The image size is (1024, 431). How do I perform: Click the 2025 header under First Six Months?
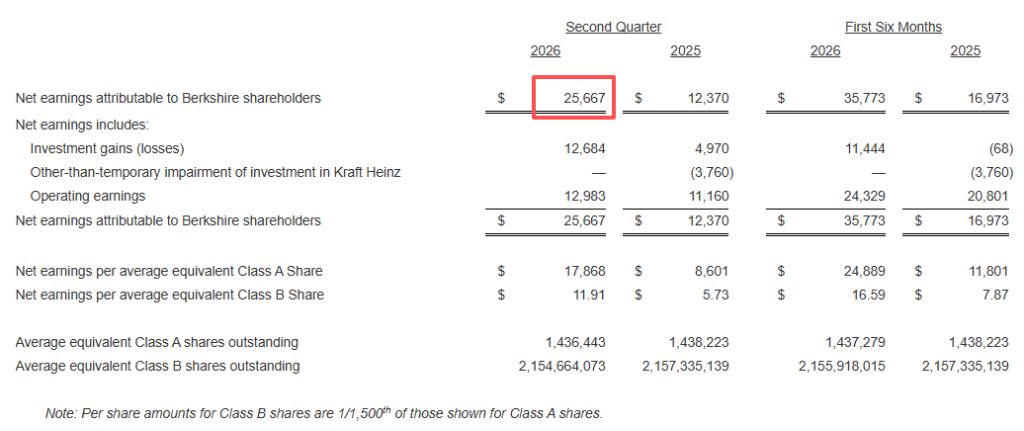click(965, 50)
